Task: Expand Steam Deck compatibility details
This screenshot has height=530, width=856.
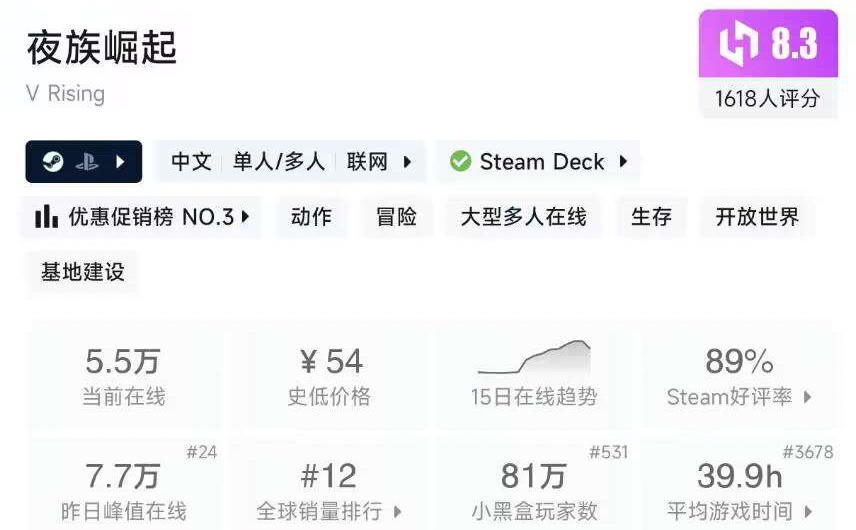Action: point(623,162)
